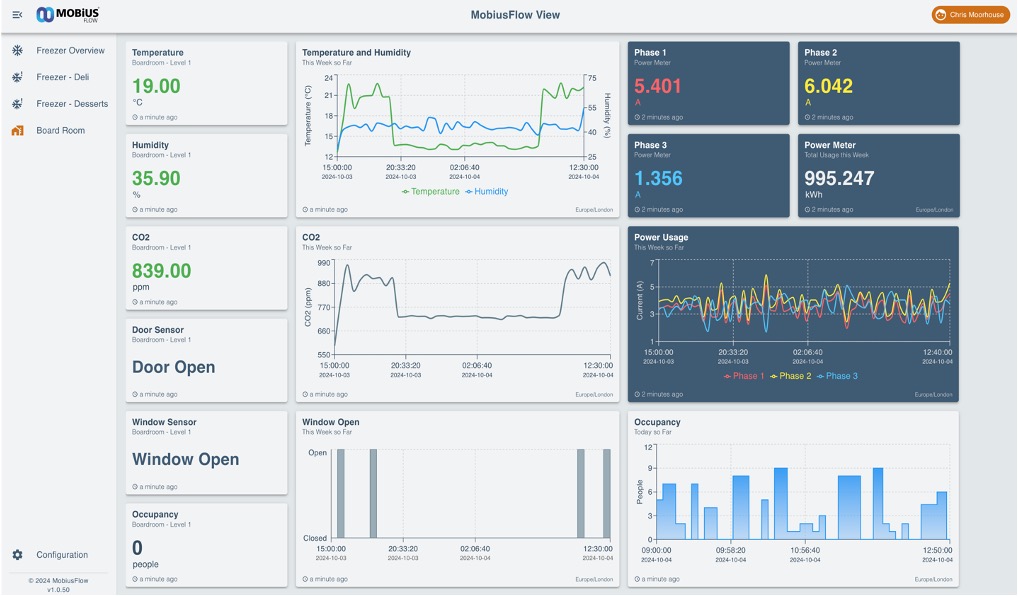Click the Configuration gear icon

point(17,555)
